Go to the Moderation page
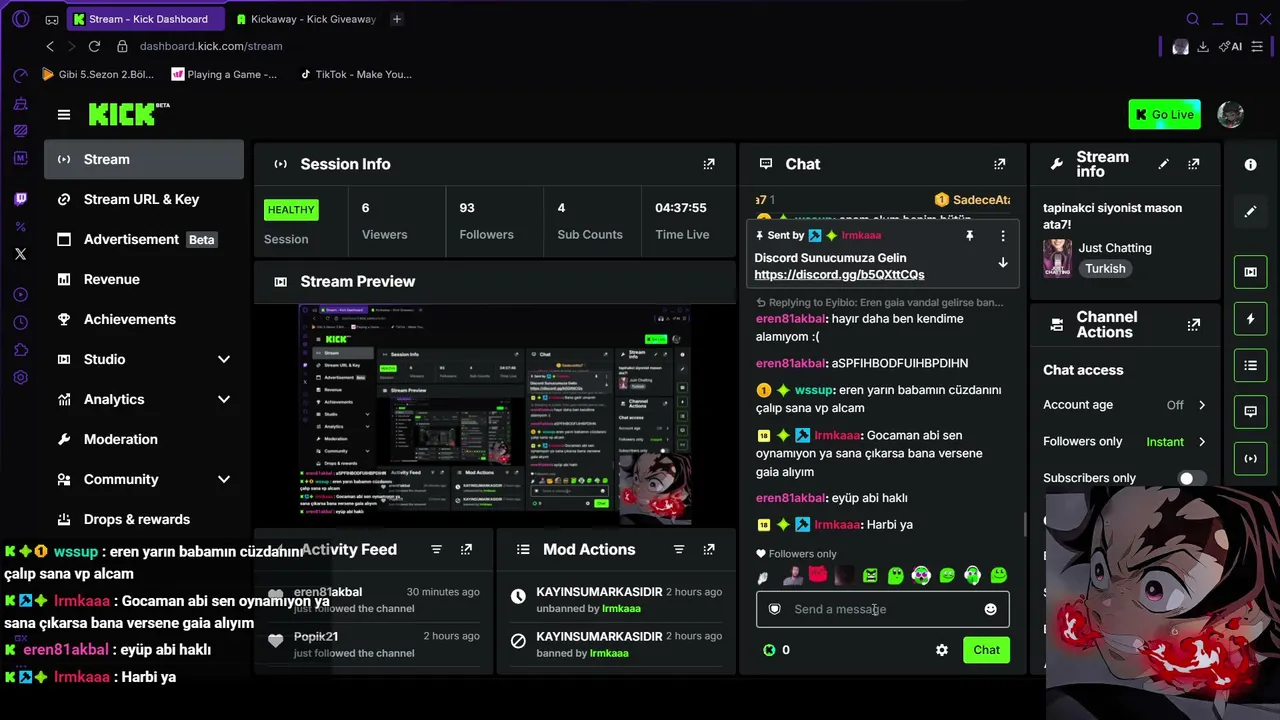Screen dimensions: 1280x720 tap(144, 439)
